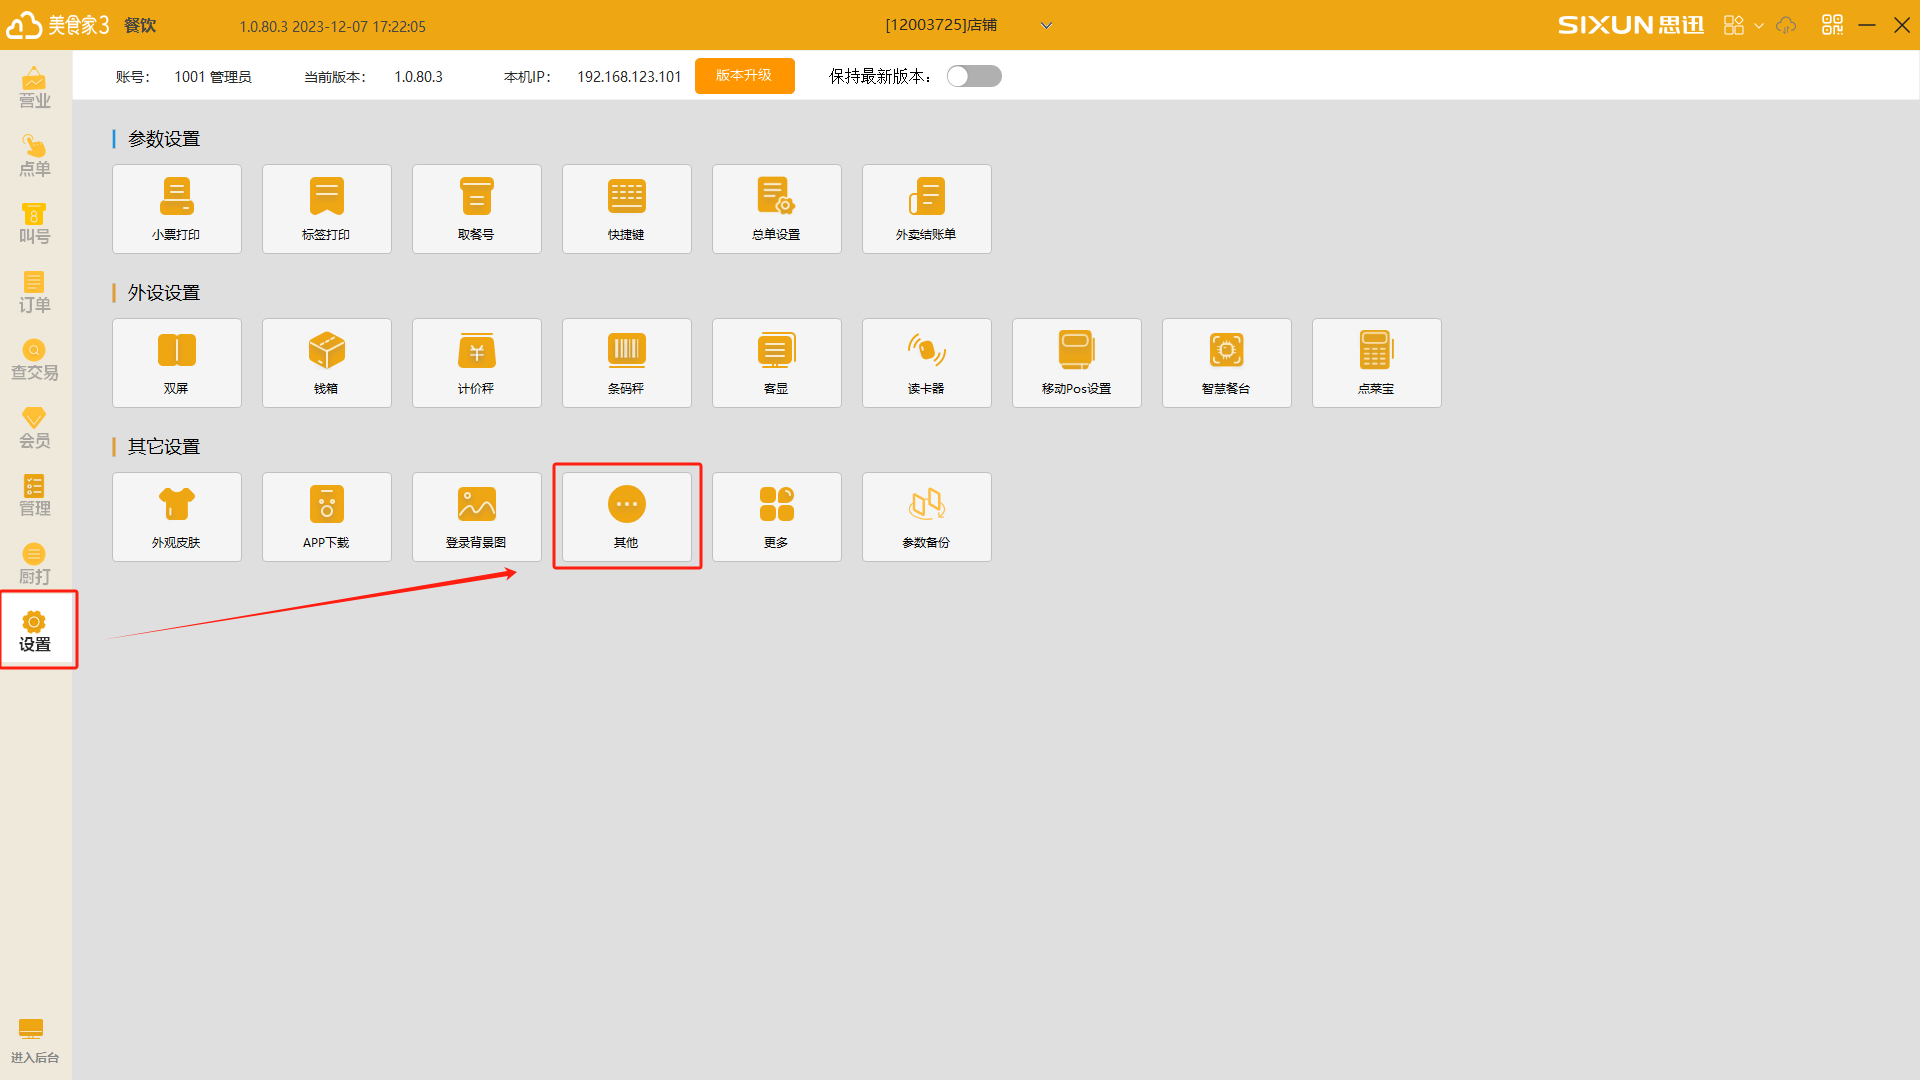The width and height of the screenshot is (1920, 1080).
Task: Open 标签打印 label print settings
Action: pyautogui.click(x=327, y=209)
